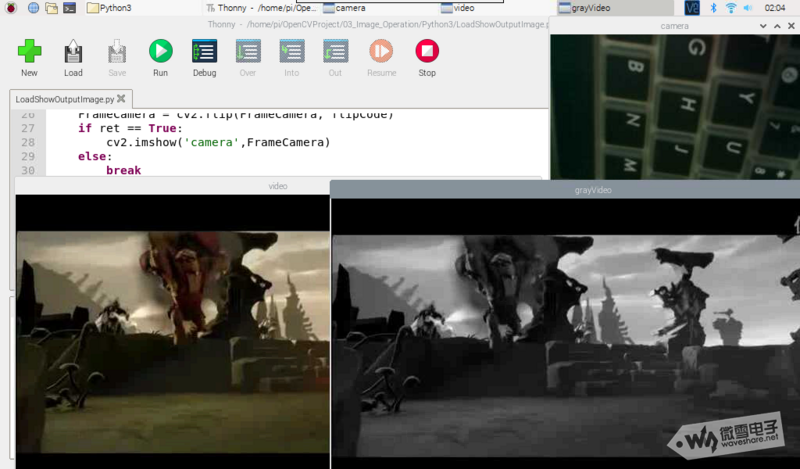
Task: Switch to the Thonny taskbar entry
Action: 262,8
